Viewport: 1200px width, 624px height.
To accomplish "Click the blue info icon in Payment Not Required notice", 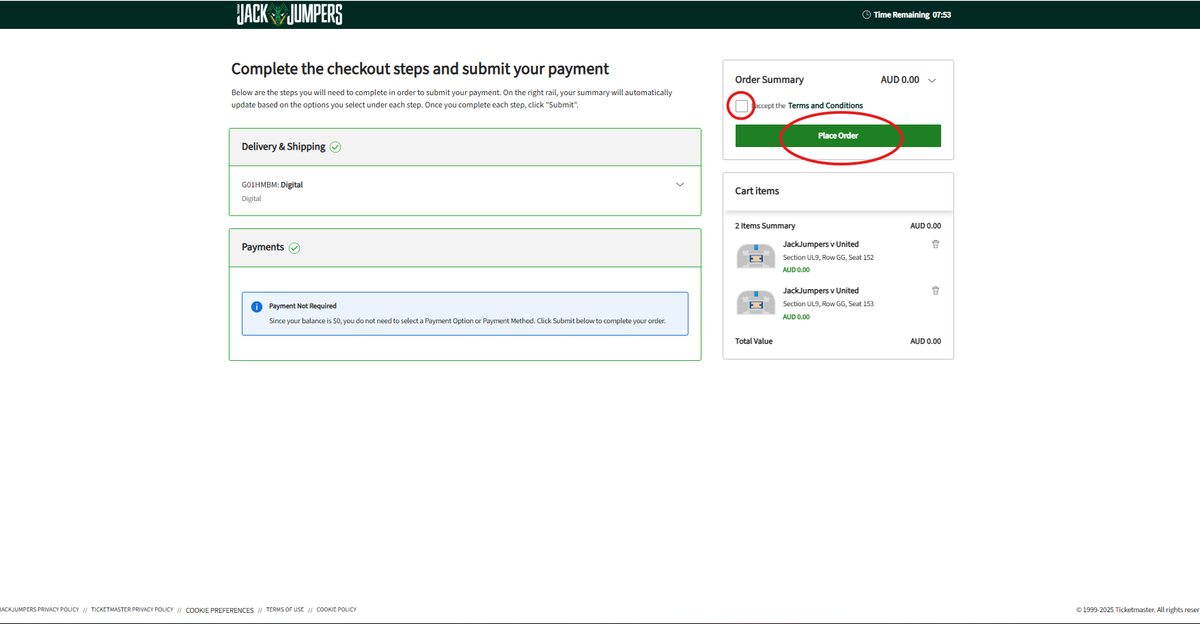I will click(256, 307).
